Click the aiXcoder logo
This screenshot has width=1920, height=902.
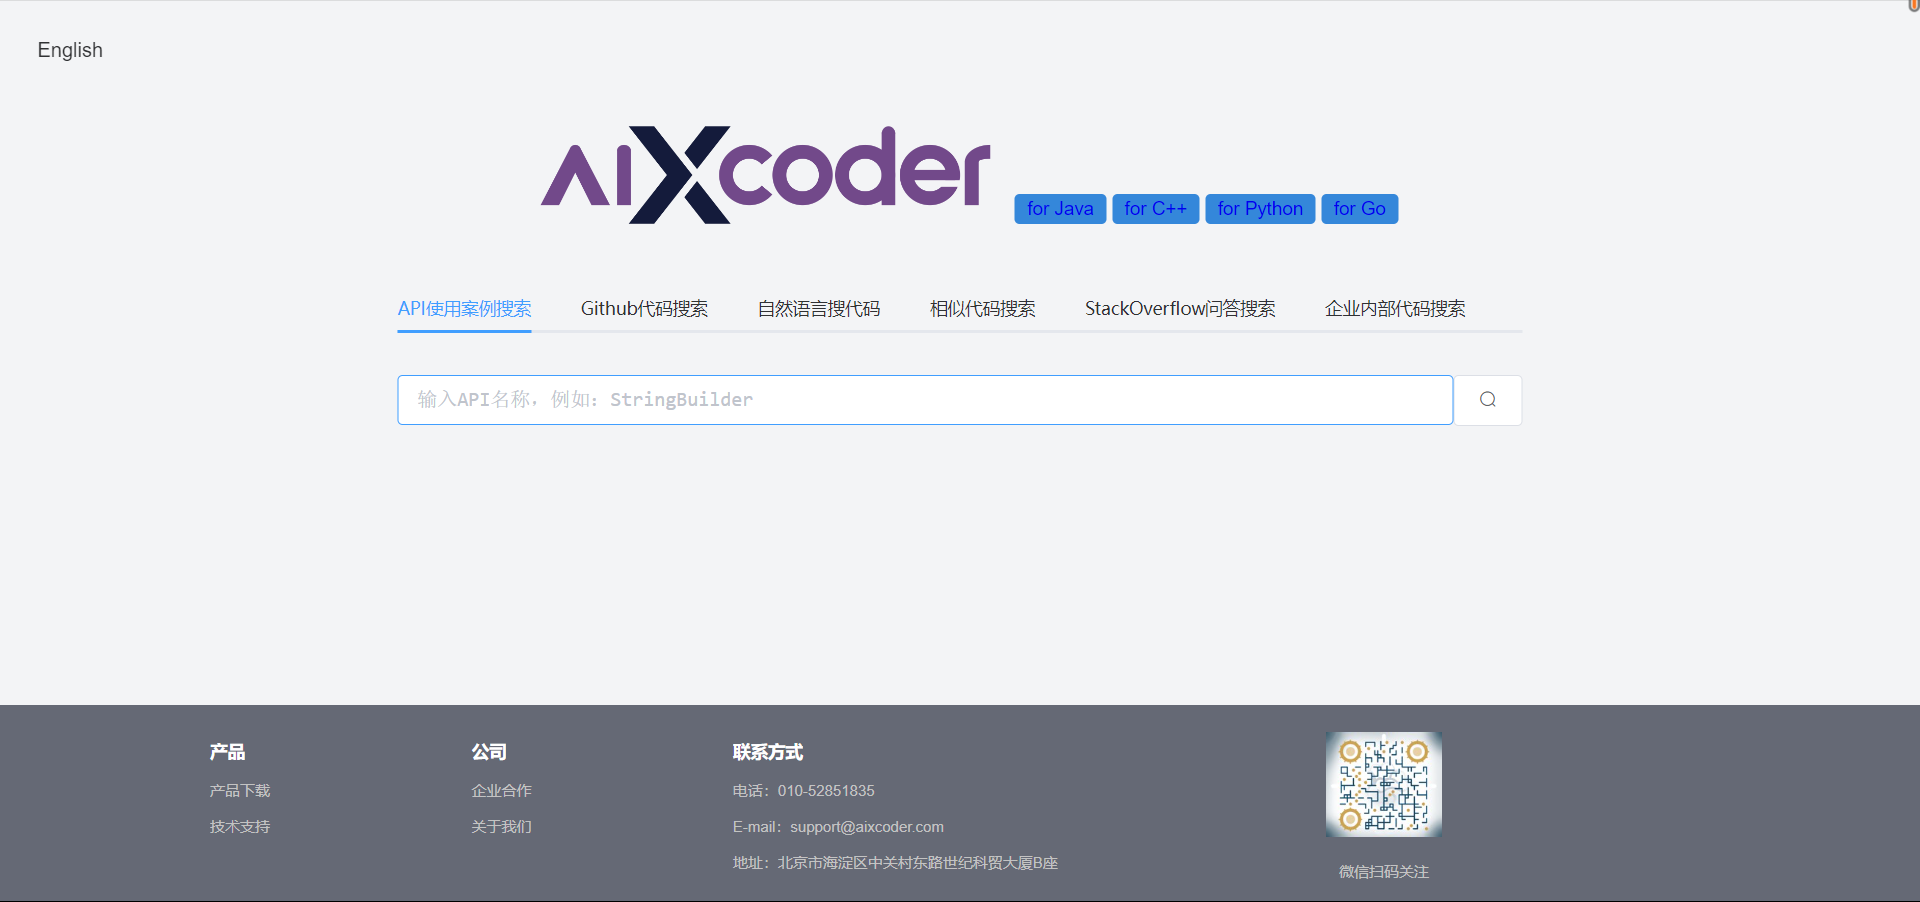pos(766,175)
